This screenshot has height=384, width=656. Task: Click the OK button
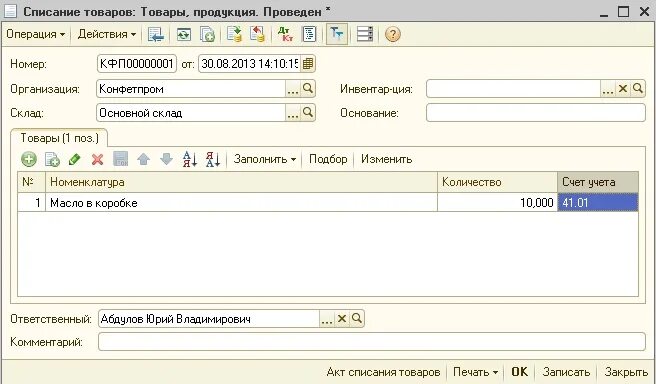tap(520, 372)
